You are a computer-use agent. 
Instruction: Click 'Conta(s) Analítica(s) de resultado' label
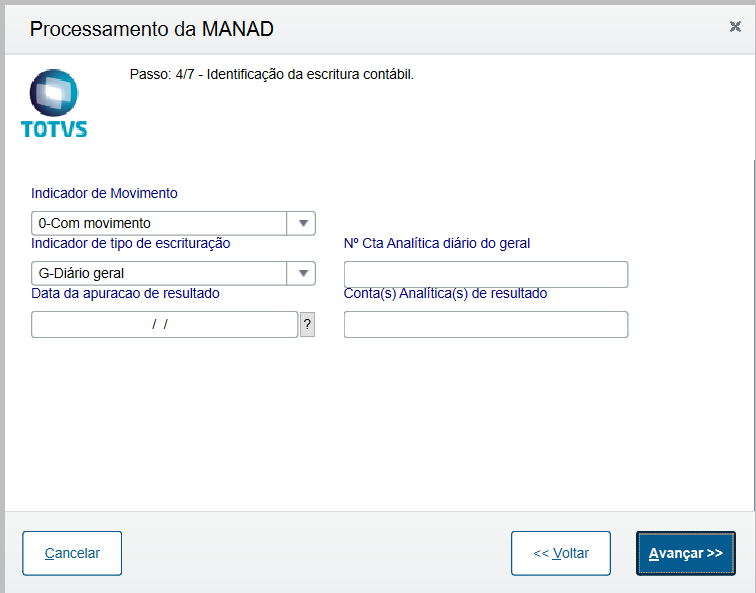pyautogui.click(x=445, y=293)
